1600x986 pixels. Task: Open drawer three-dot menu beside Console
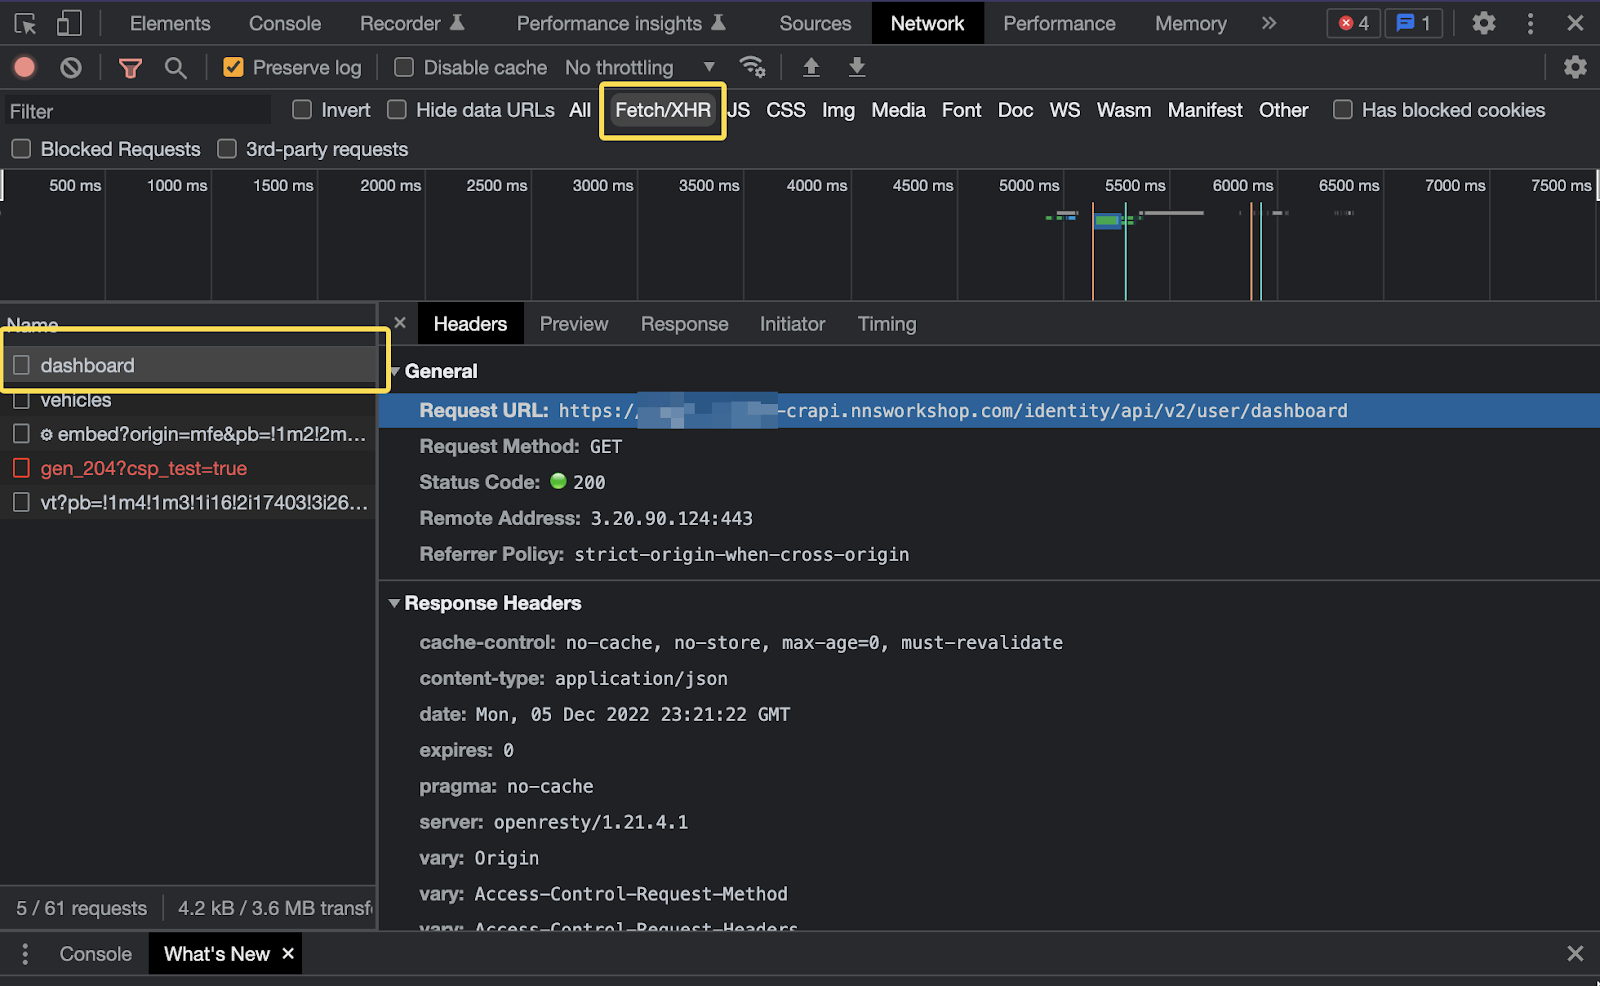(x=25, y=954)
